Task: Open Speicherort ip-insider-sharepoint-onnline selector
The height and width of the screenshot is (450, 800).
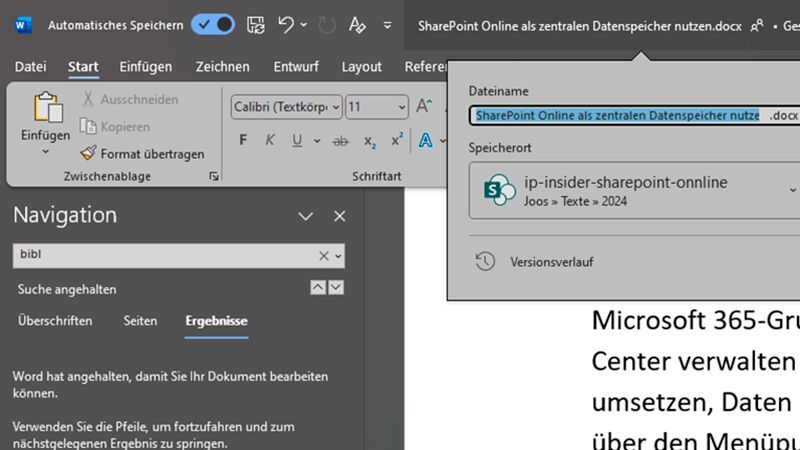Action: tap(634, 191)
